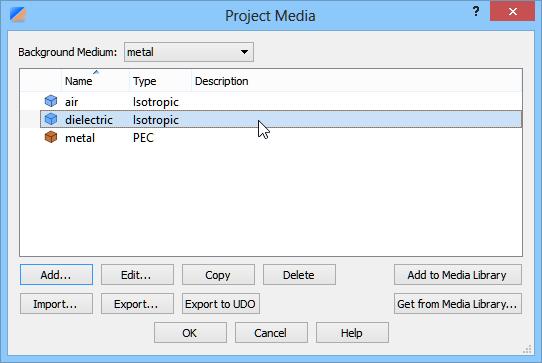Copy the selected medium
542x363 pixels.
218,275
